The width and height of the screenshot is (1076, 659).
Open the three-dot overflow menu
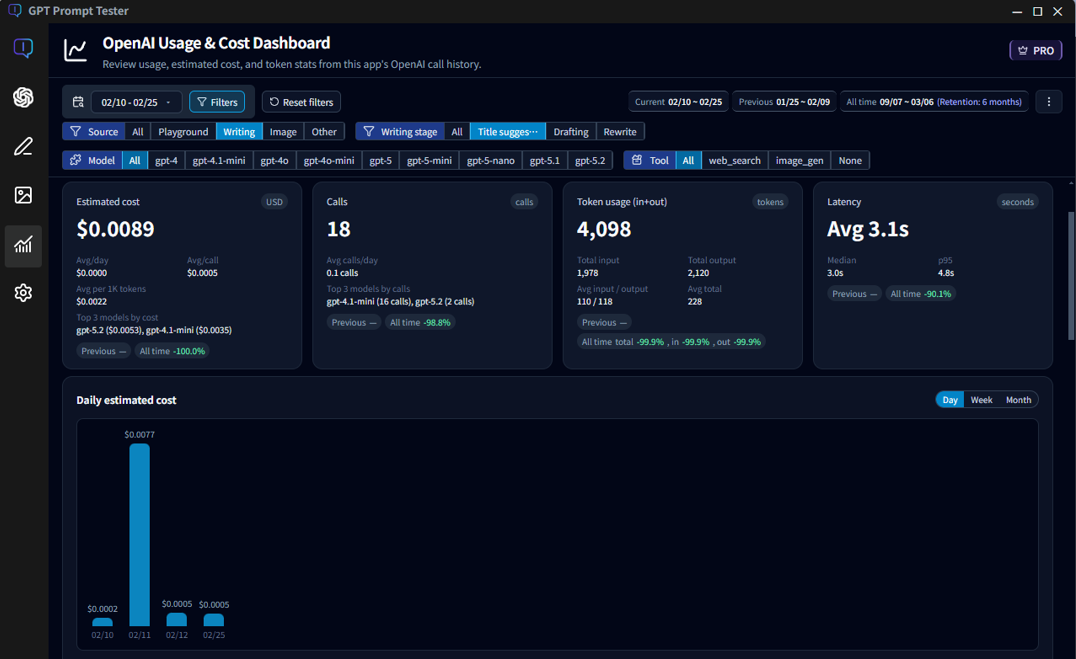pos(1048,101)
